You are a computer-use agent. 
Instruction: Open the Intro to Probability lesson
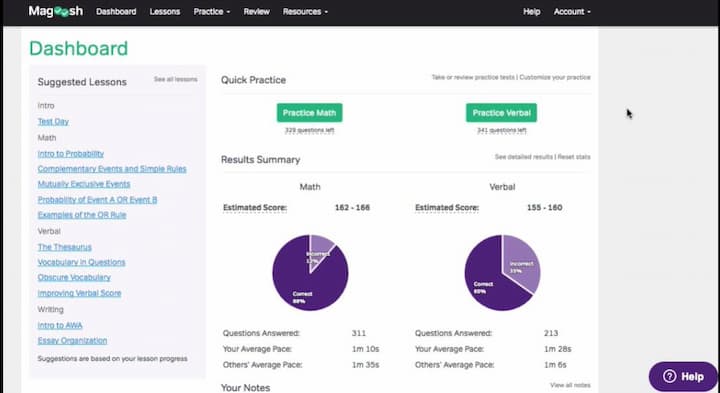(x=71, y=154)
